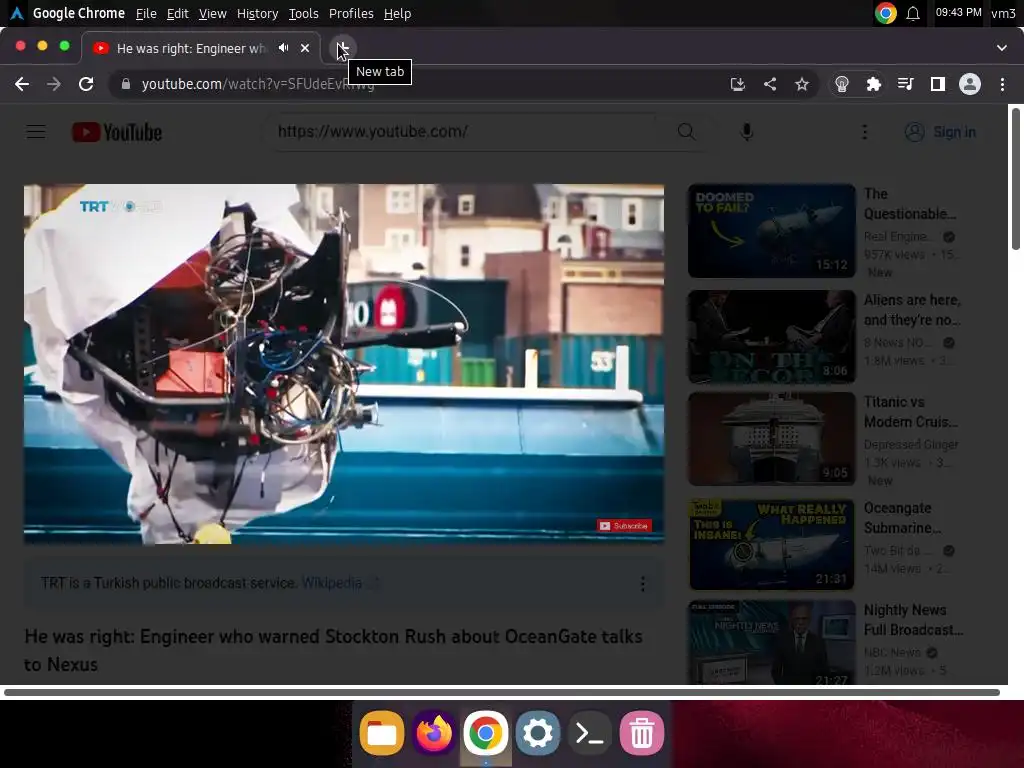Viewport: 1024px width, 768px height.
Task: Select 'Oceangate Submarine...' video title
Action: (x=903, y=518)
